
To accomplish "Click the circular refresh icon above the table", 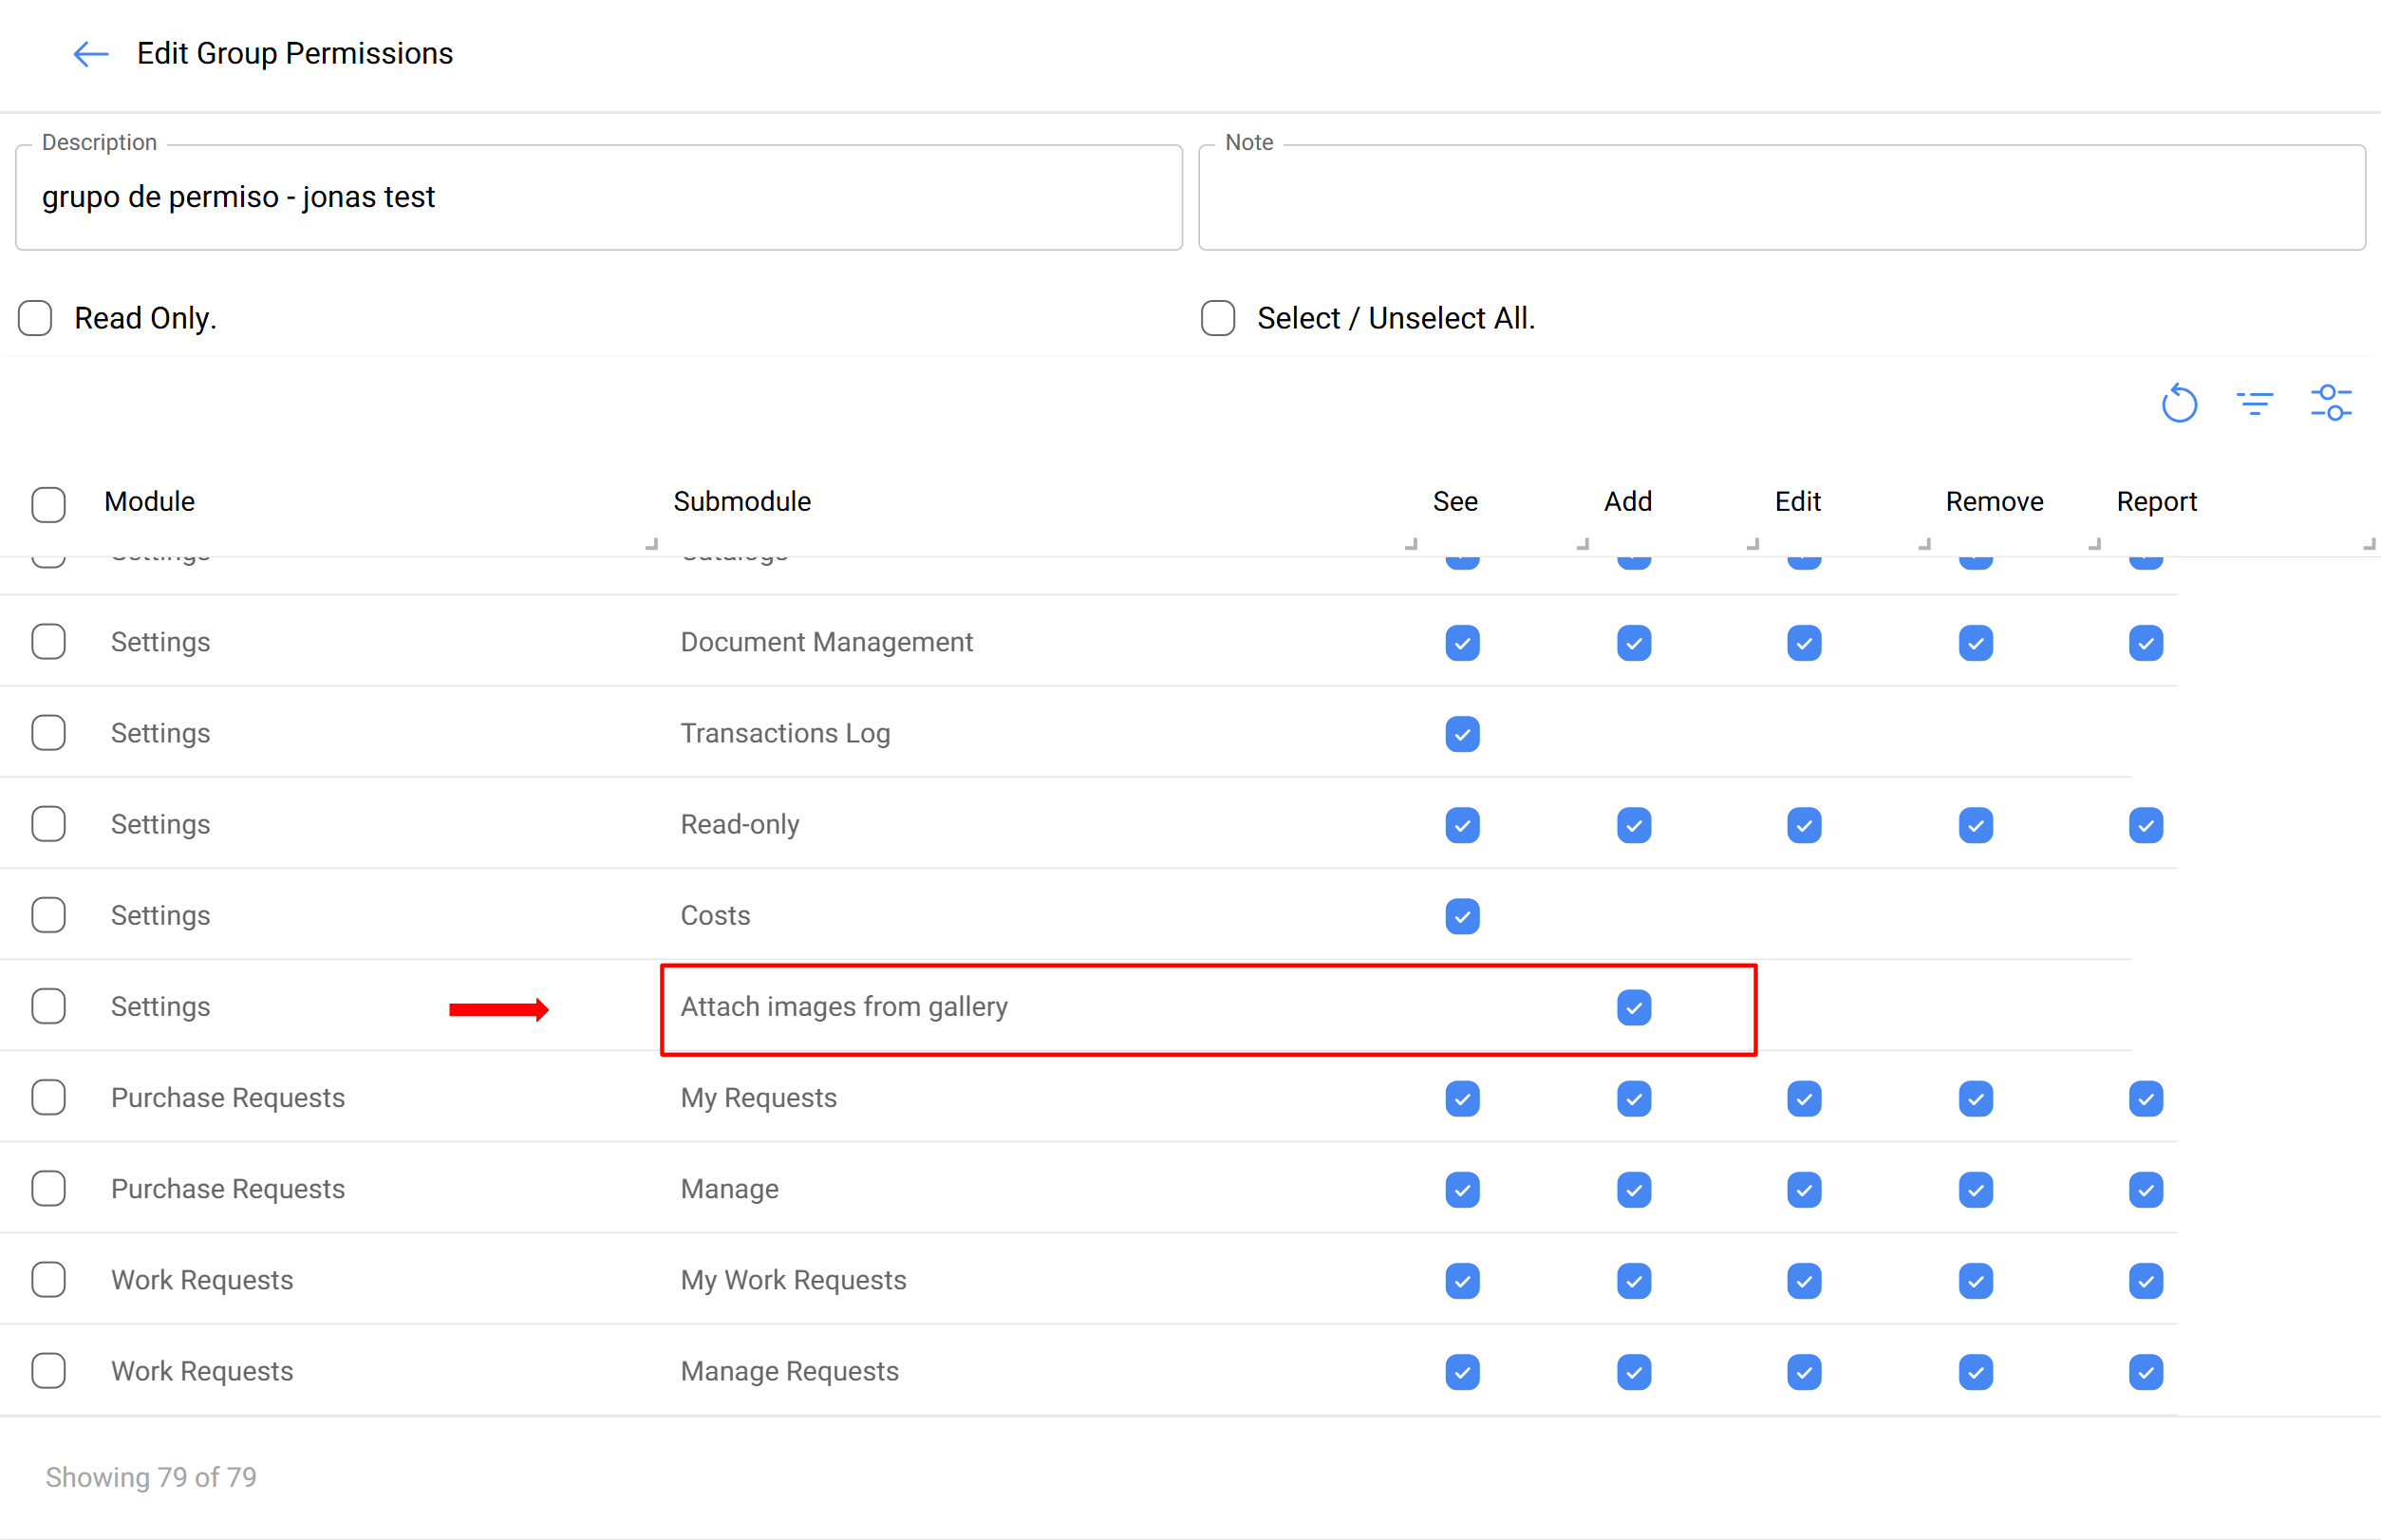I will click(x=2178, y=404).
